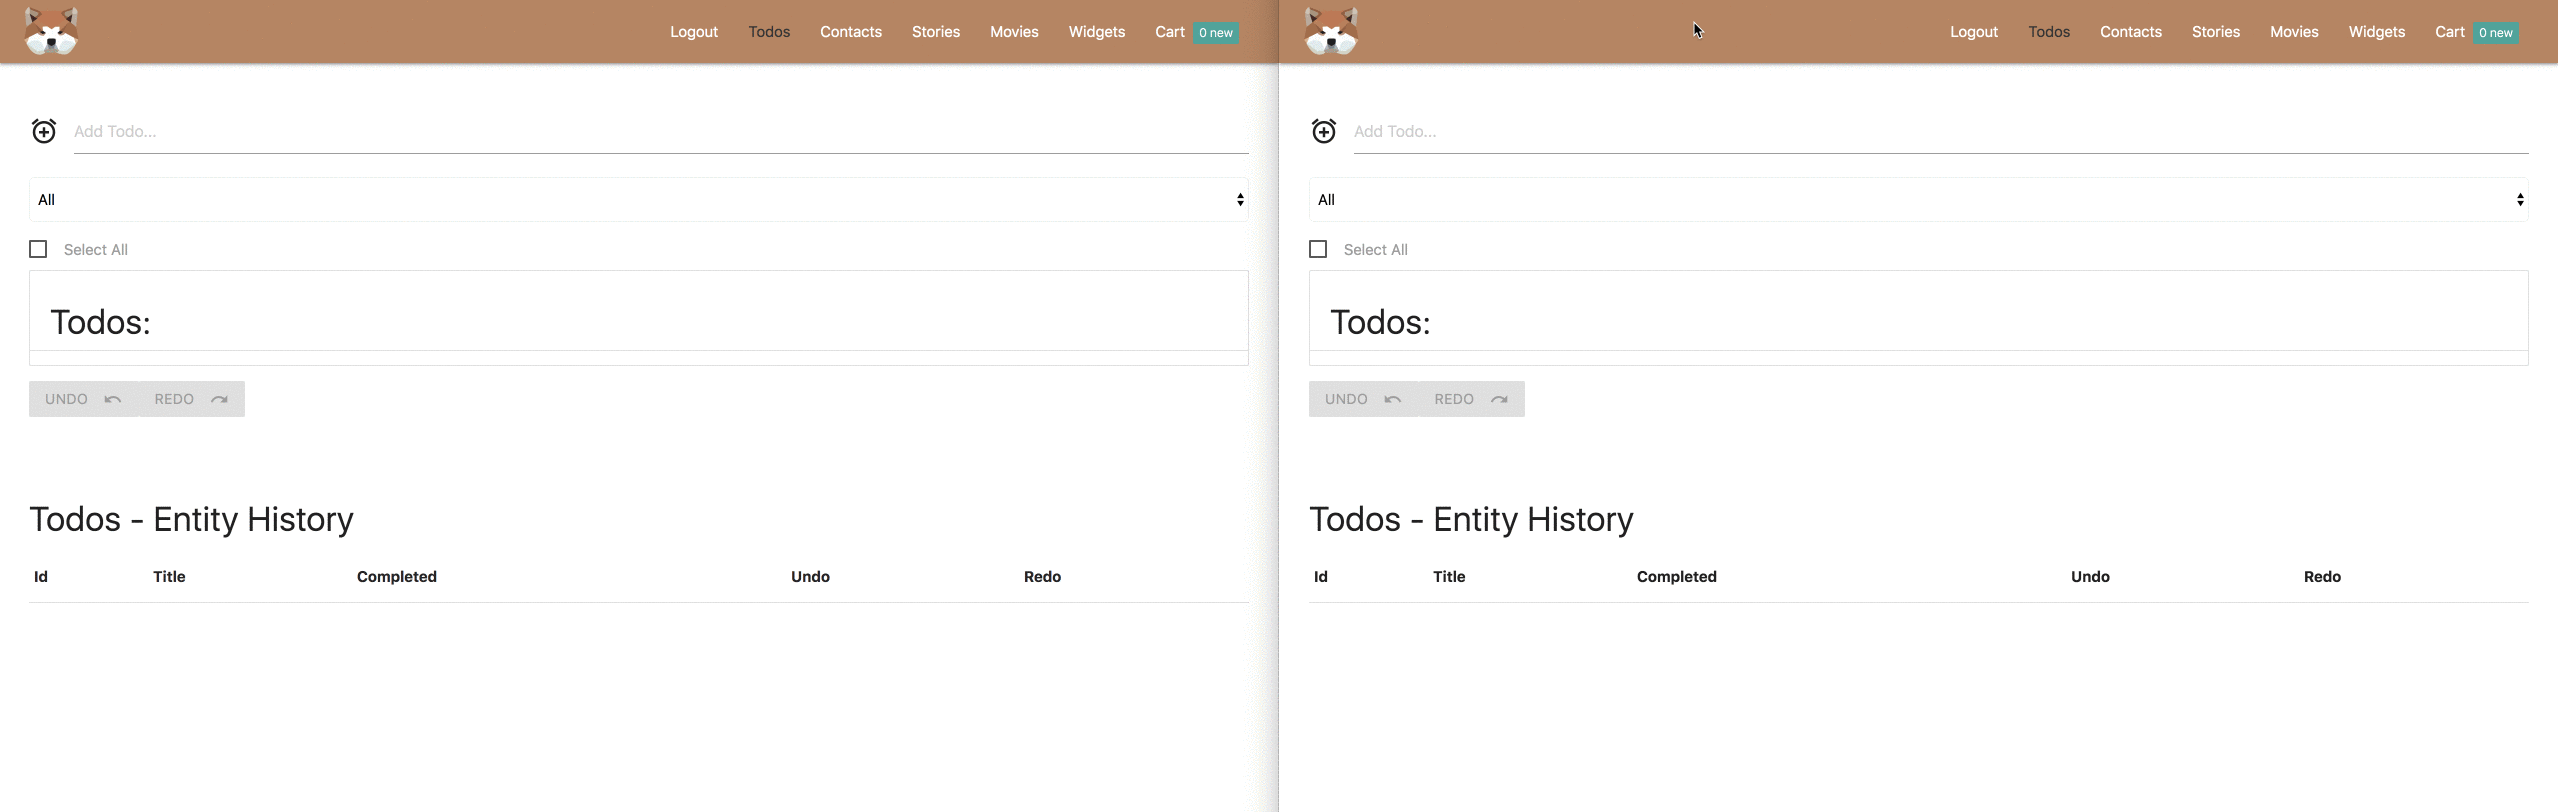Open the All filter dropdown in left window
This screenshot has width=2558, height=812.
tap(639, 200)
